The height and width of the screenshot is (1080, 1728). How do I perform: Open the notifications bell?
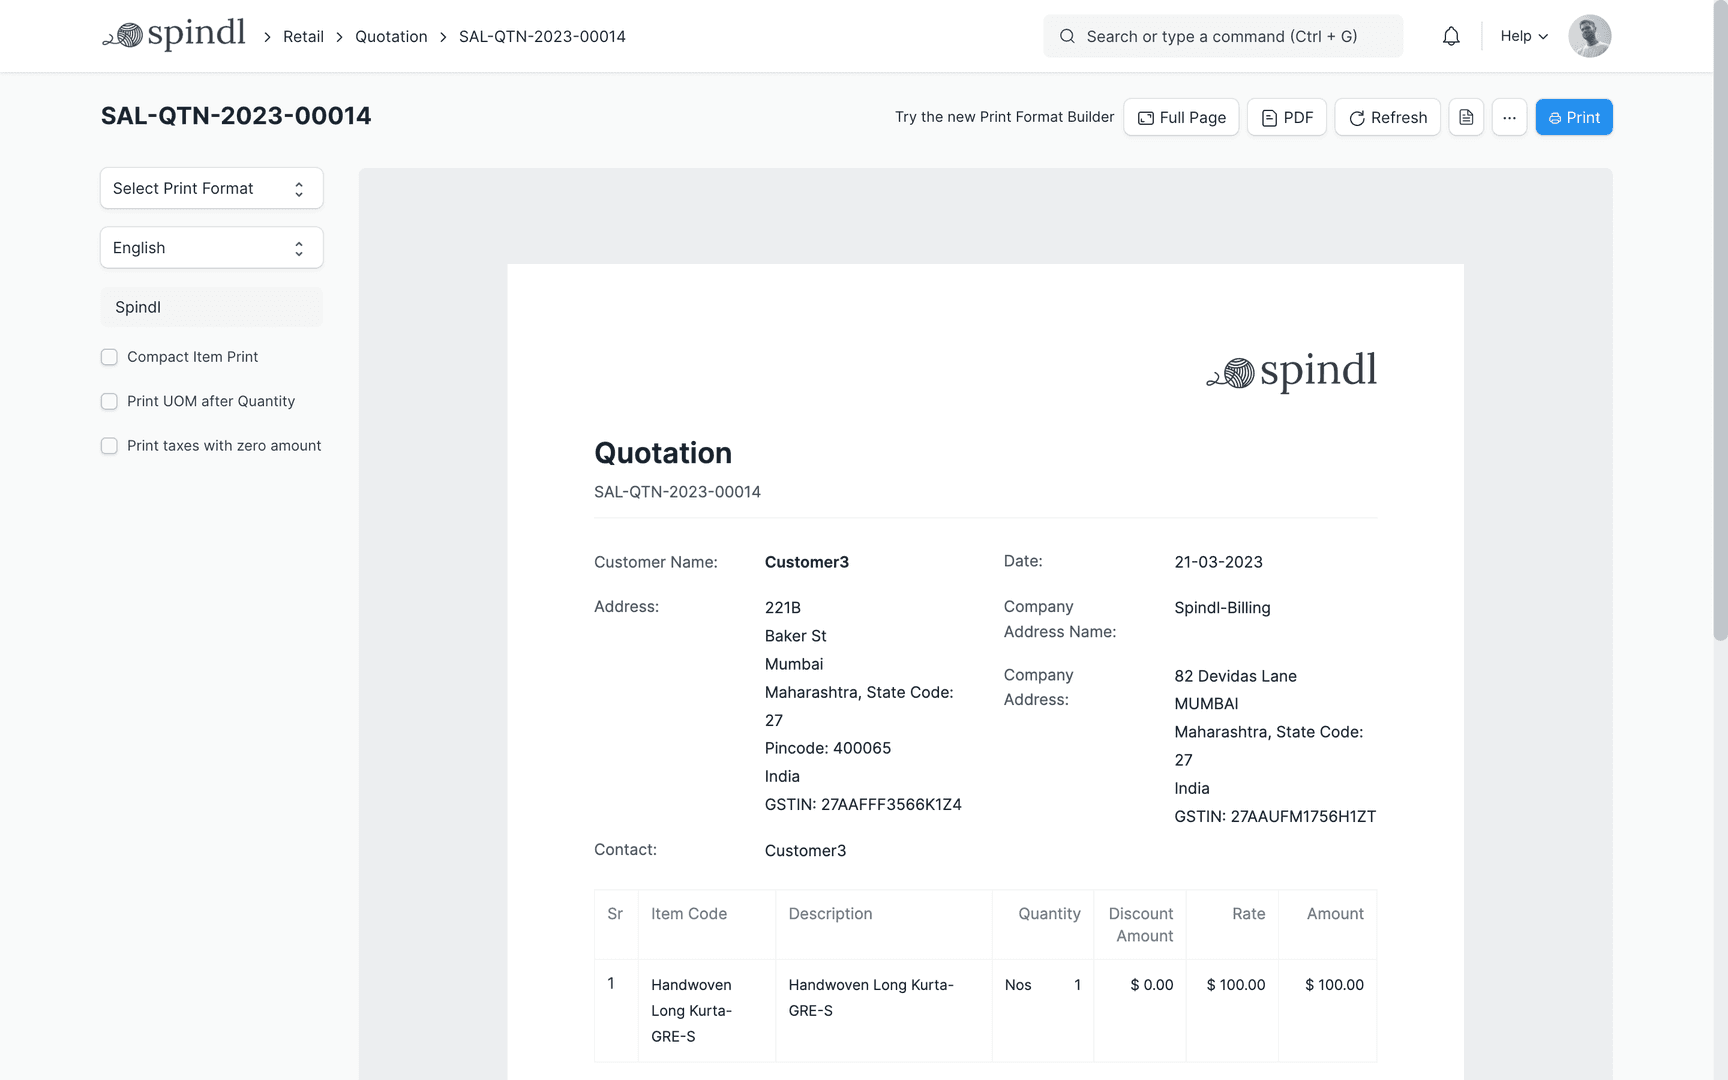[1451, 36]
